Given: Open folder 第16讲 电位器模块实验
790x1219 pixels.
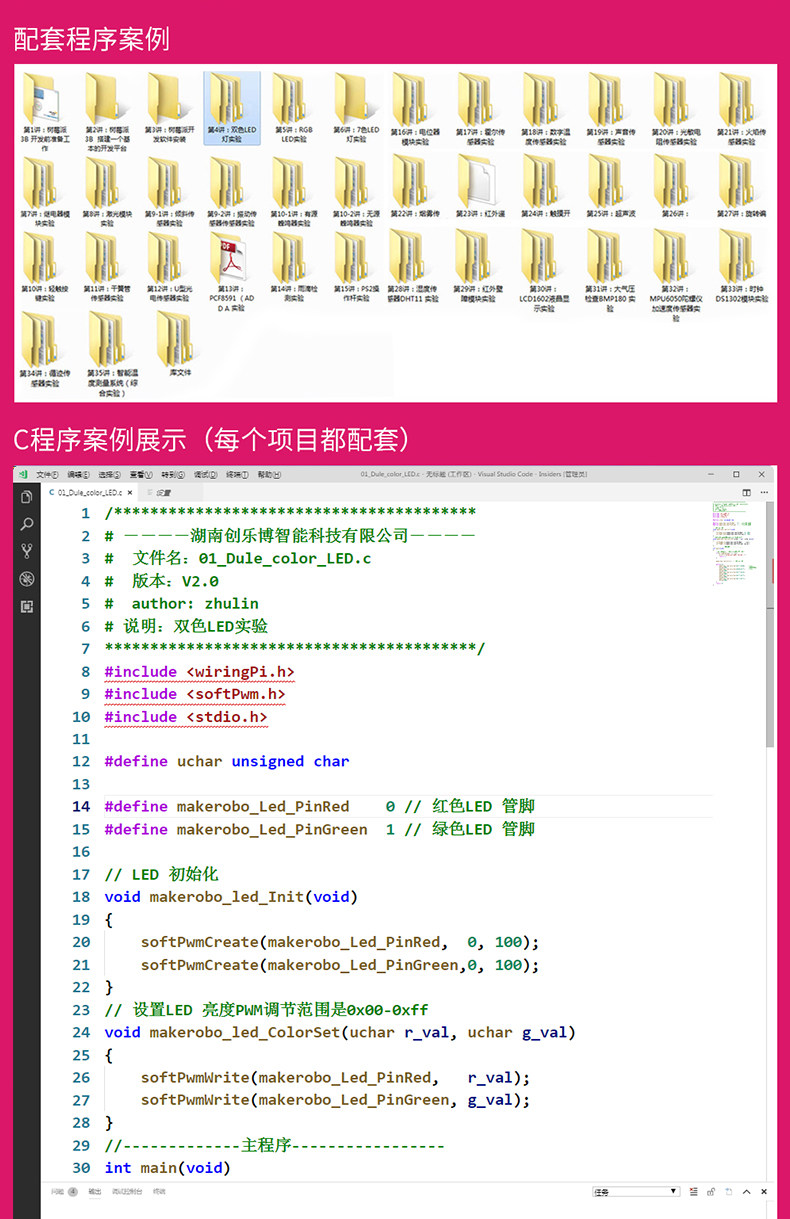Looking at the screenshot, I should 414,110.
